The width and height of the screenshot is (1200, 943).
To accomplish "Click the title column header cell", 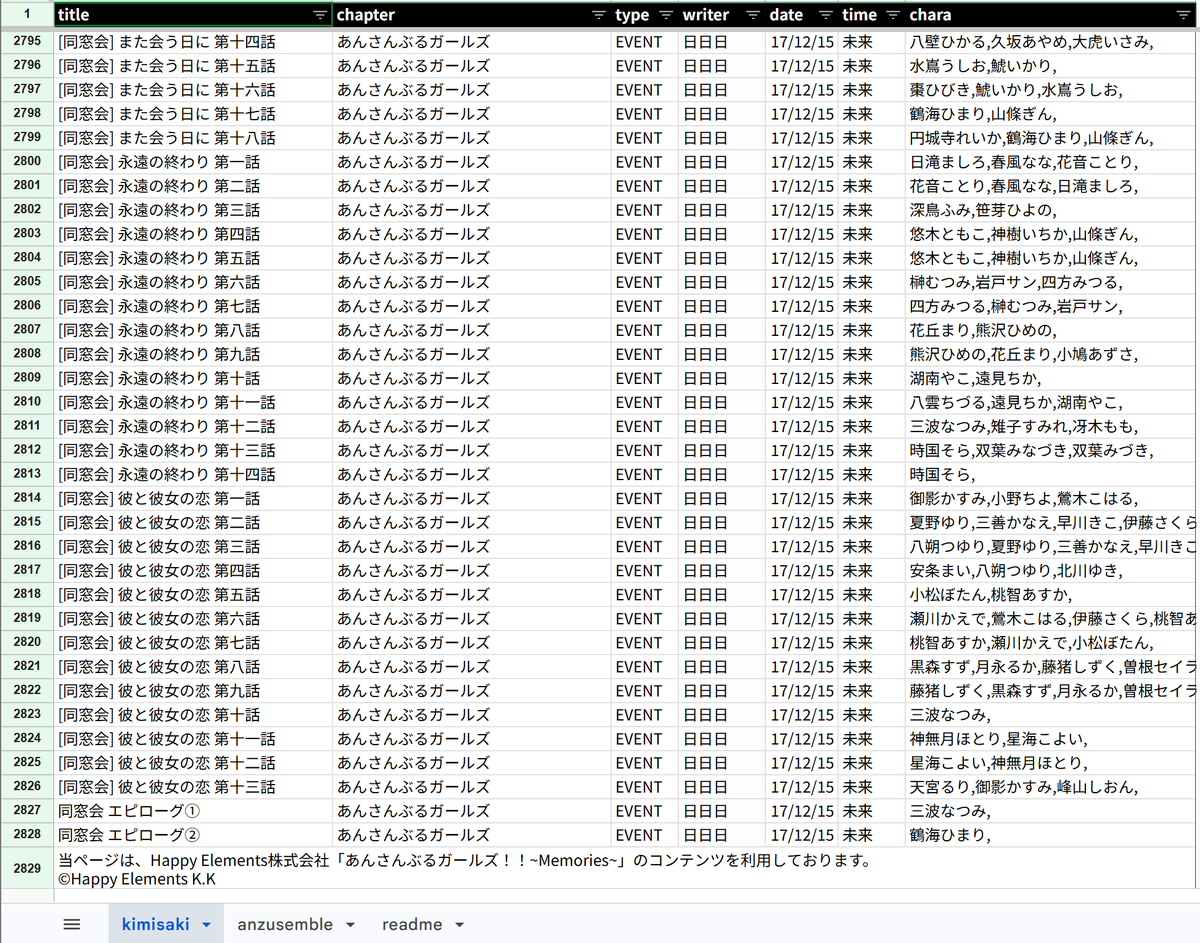I will (x=193, y=15).
